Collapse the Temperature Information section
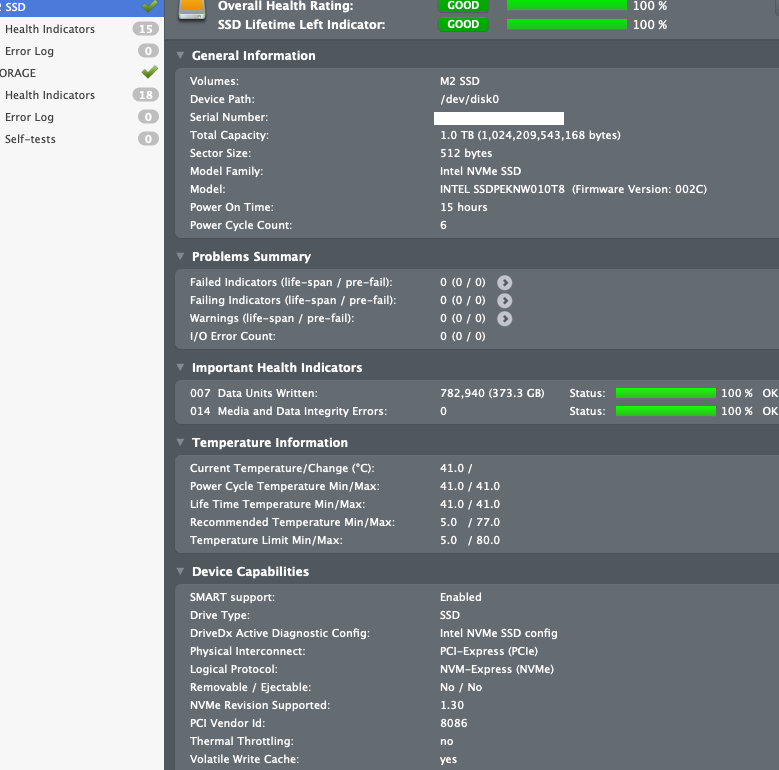The height and width of the screenshot is (770, 779). pyautogui.click(x=180, y=442)
